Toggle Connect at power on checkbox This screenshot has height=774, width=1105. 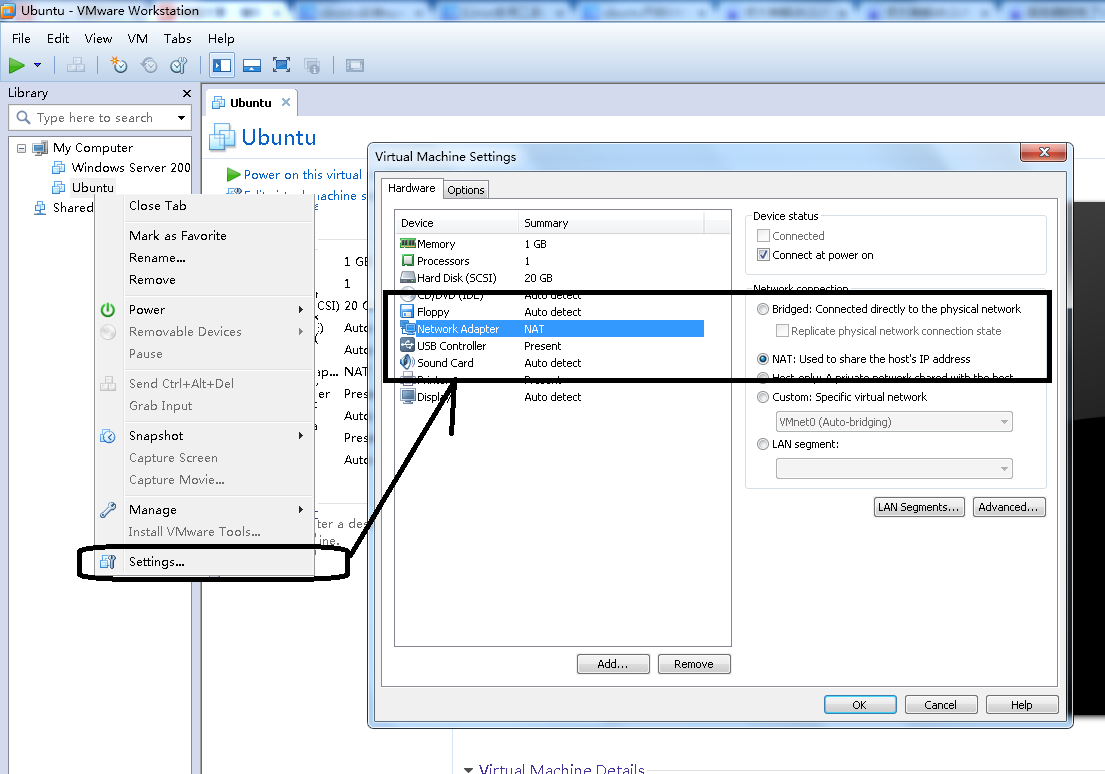click(764, 255)
